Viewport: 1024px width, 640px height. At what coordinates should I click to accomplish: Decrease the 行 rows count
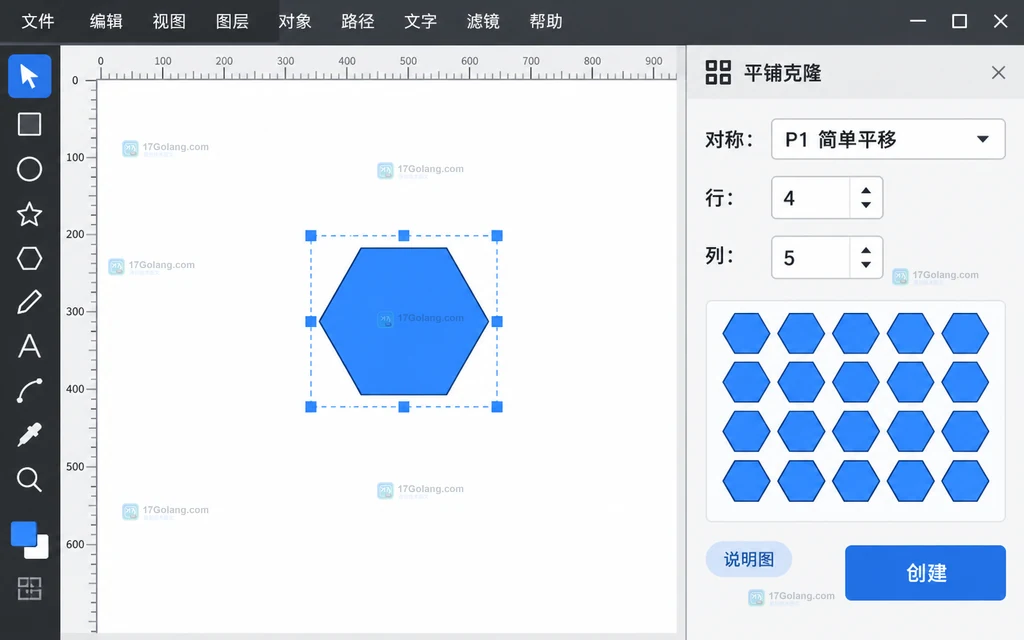[866, 205]
